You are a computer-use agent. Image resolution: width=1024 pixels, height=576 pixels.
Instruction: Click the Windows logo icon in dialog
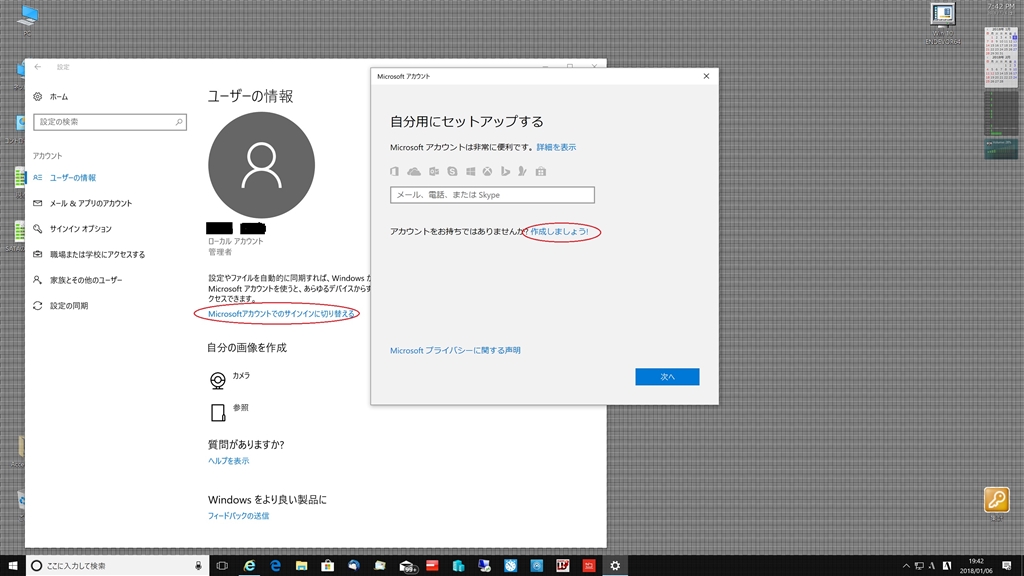470,171
